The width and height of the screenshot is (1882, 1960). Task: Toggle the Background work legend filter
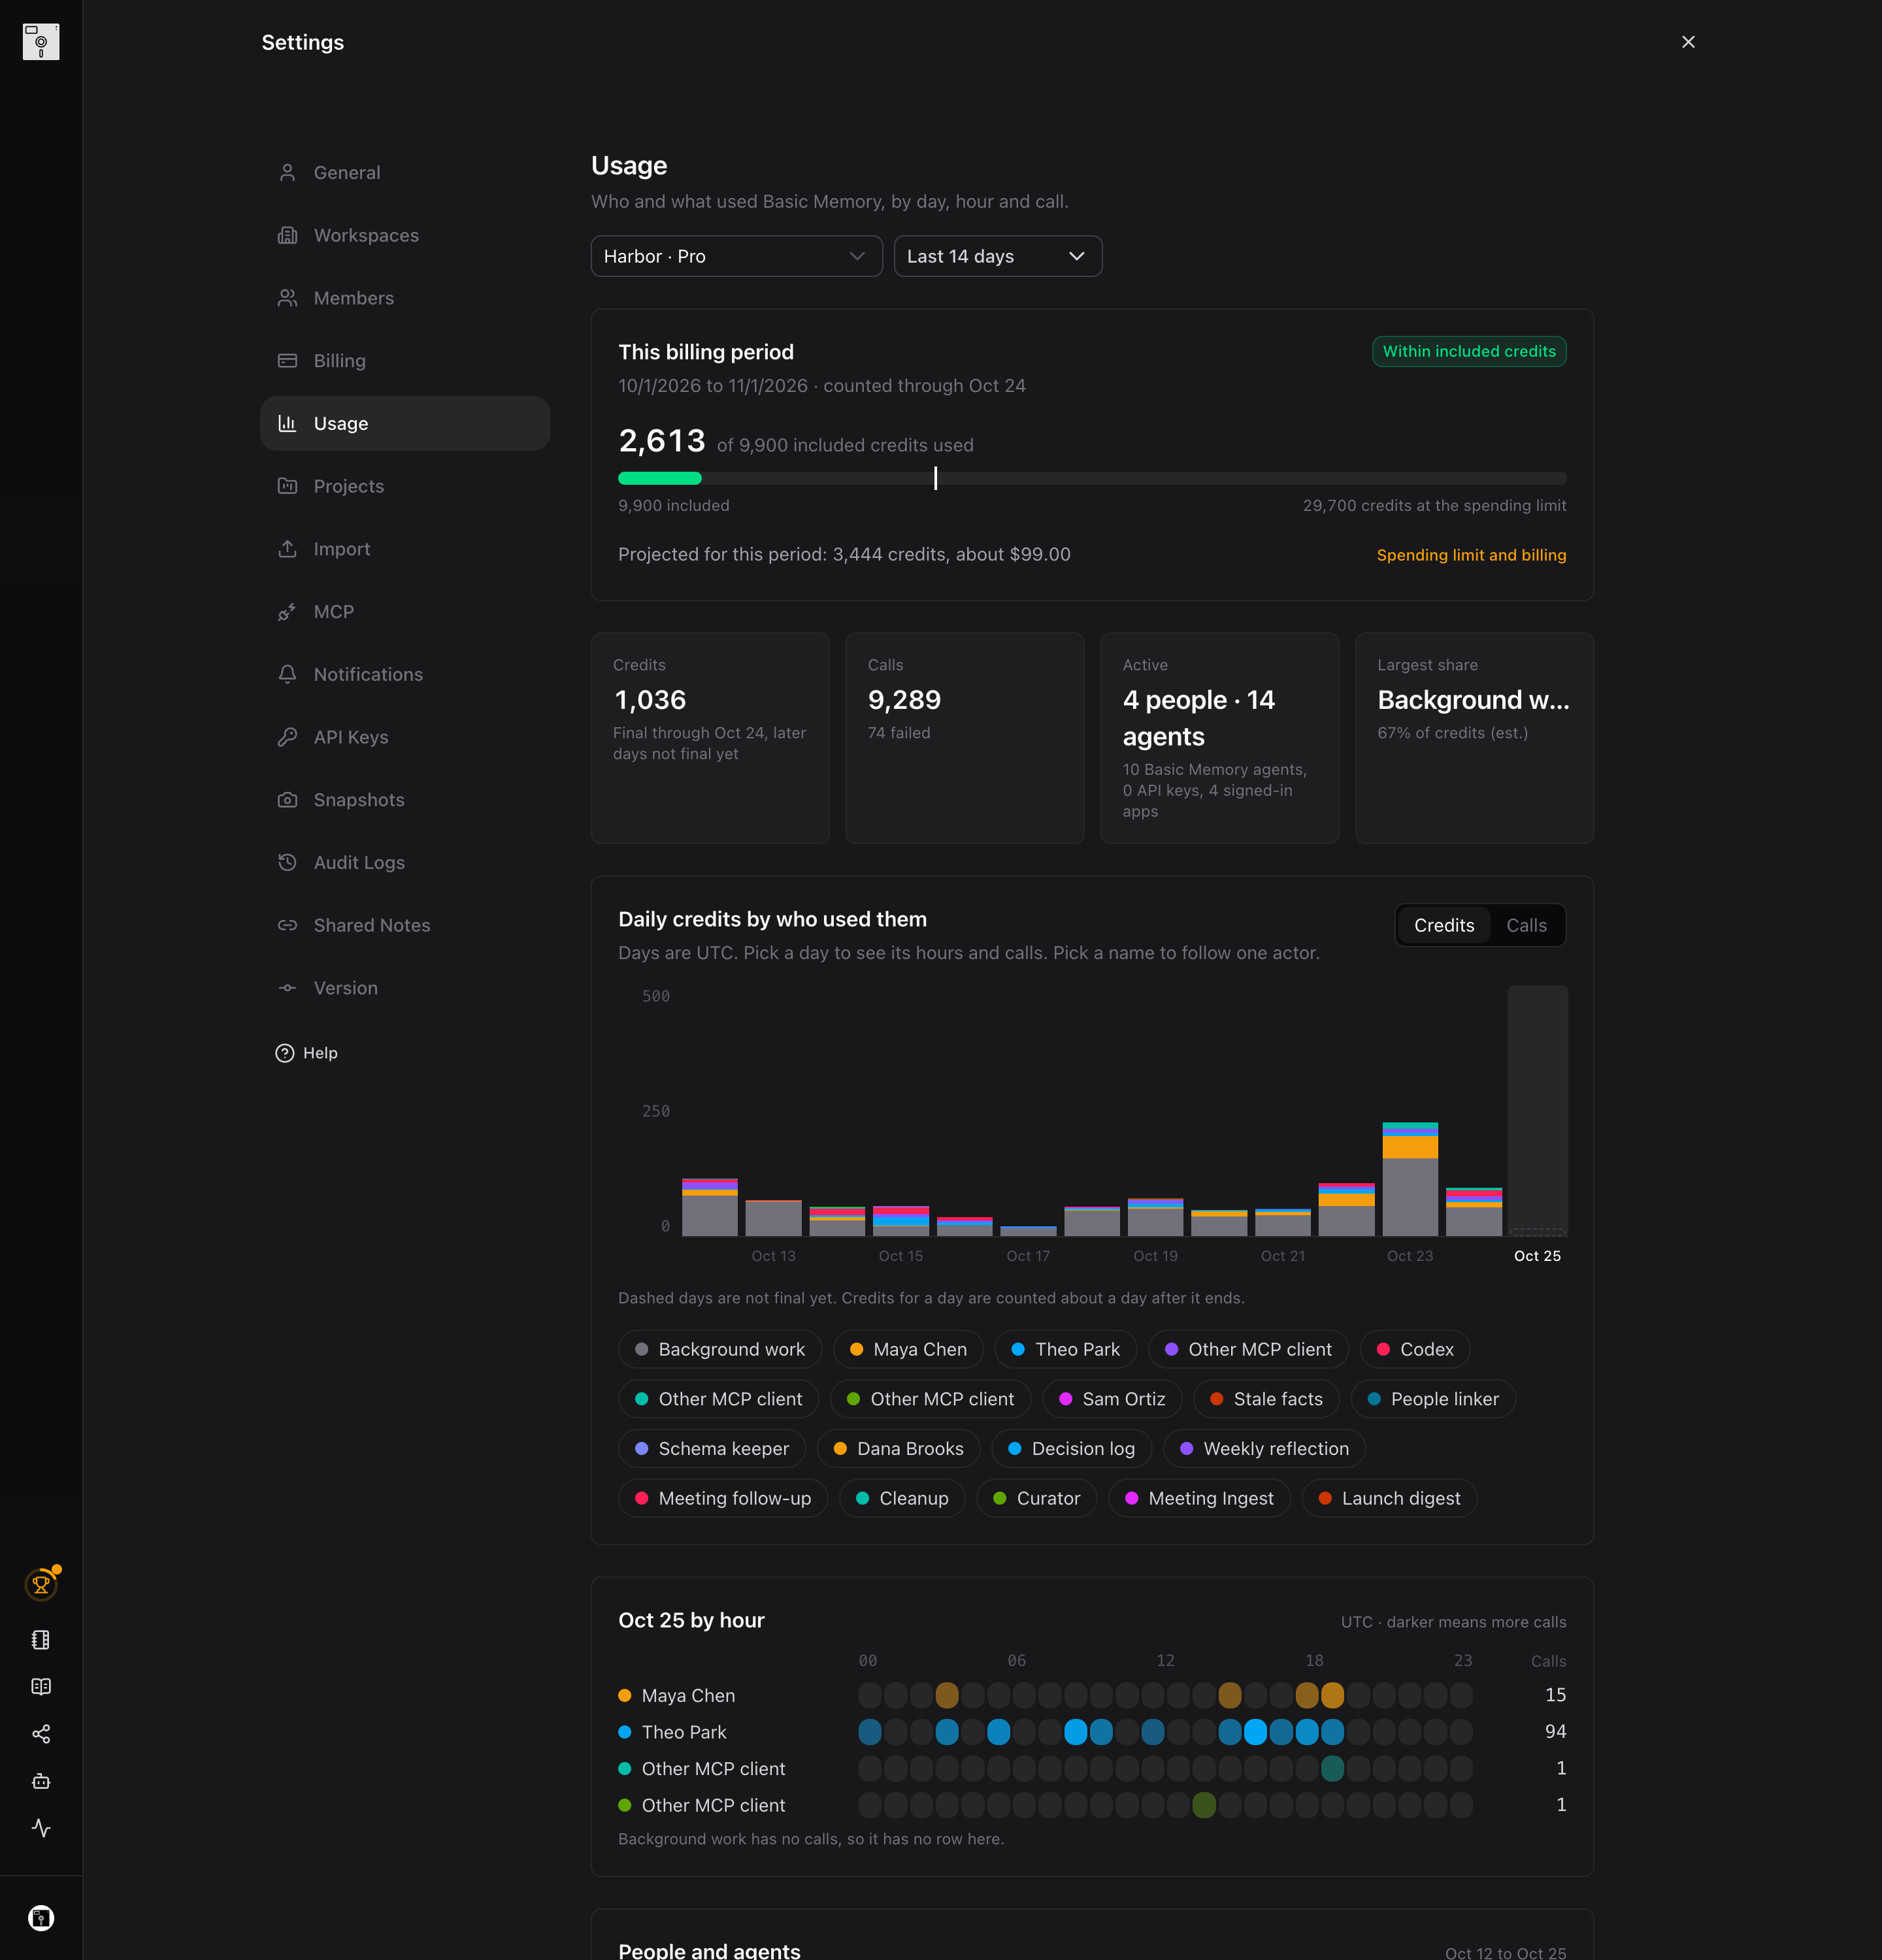[x=720, y=1350]
